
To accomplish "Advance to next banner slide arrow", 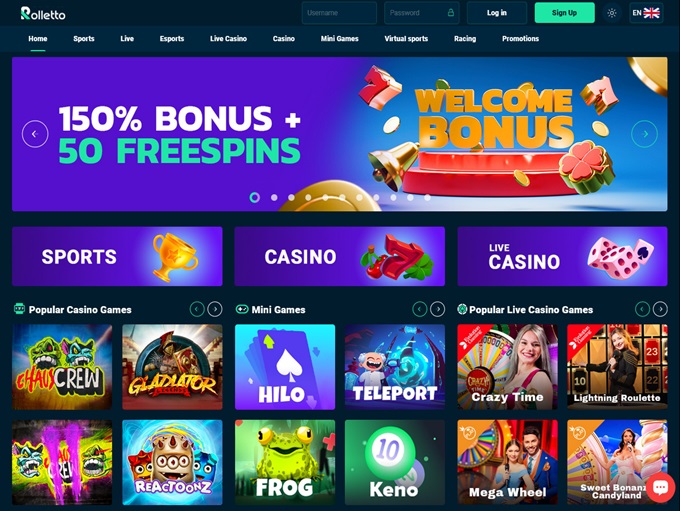I will pyautogui.click(x=644, y=134).
